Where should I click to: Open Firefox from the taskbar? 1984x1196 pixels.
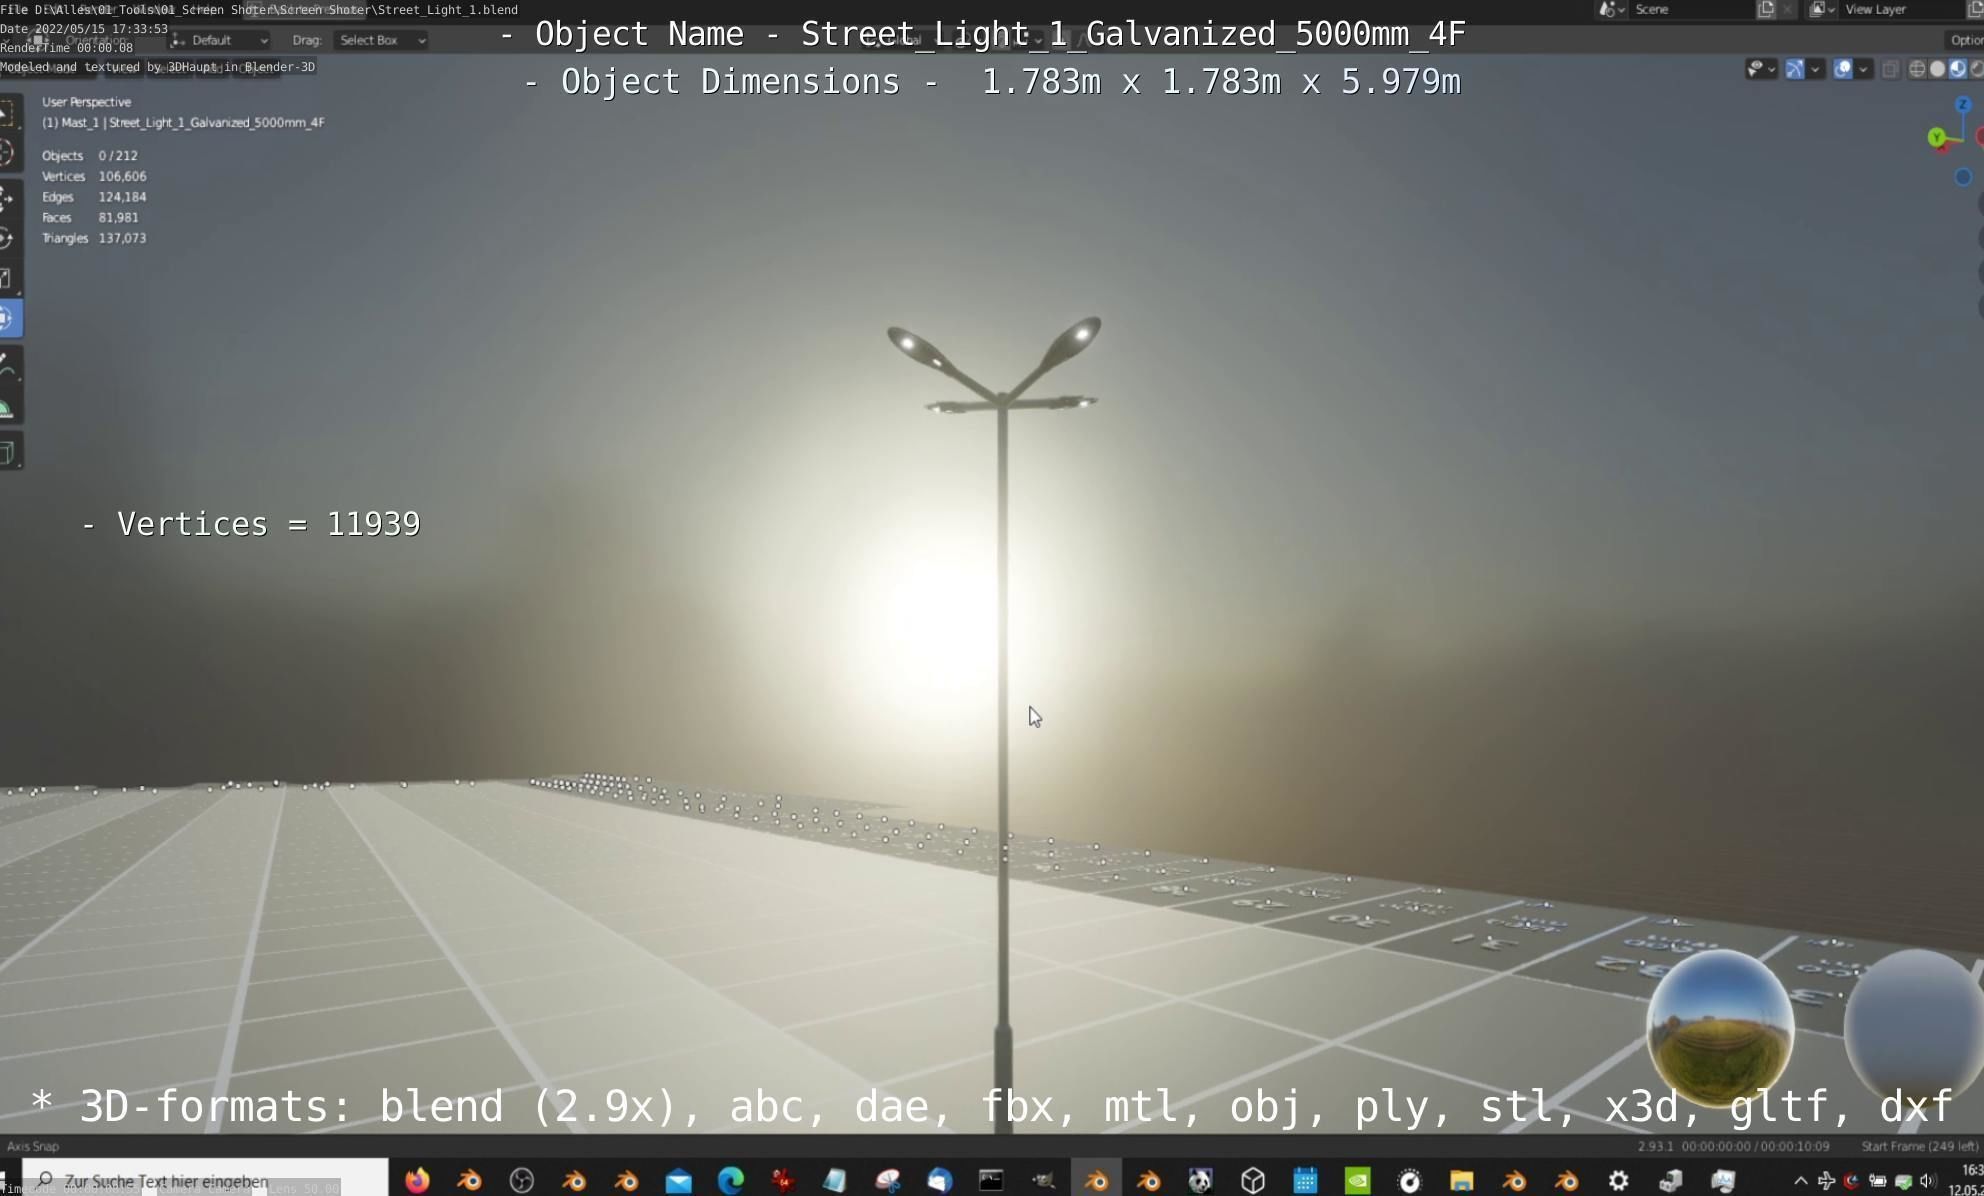[x=417, y=1180]
